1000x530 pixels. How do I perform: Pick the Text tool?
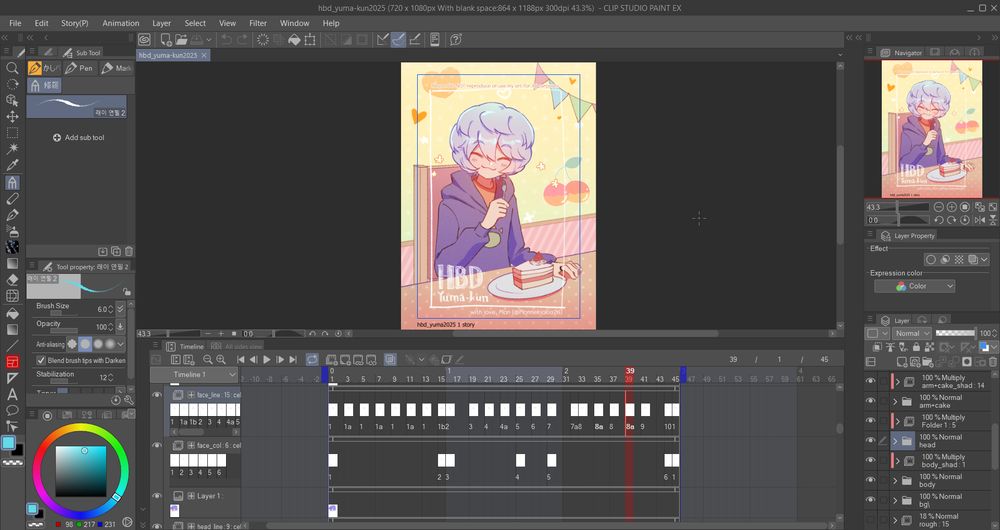pyautogui.click(x=12, y=394)
